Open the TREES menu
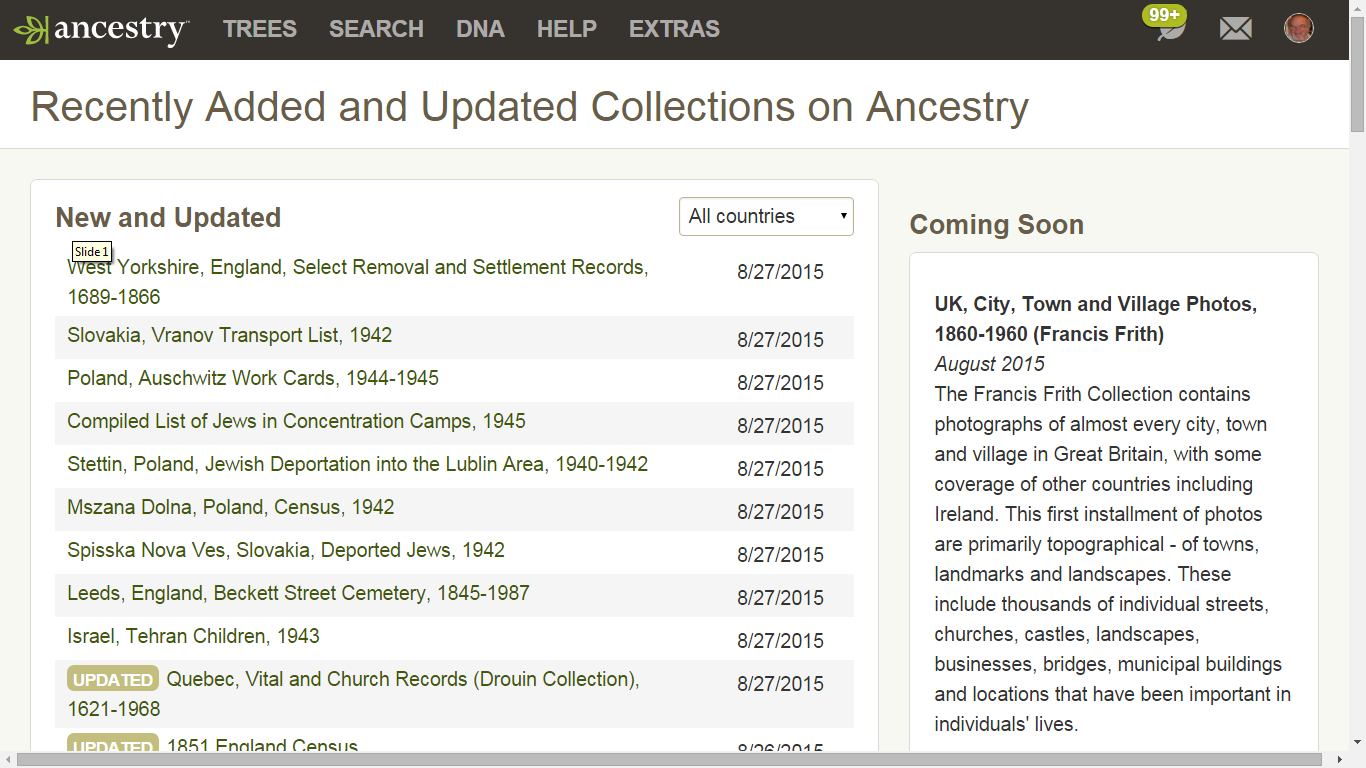The image size is (1366, 768). click(259, 29)
